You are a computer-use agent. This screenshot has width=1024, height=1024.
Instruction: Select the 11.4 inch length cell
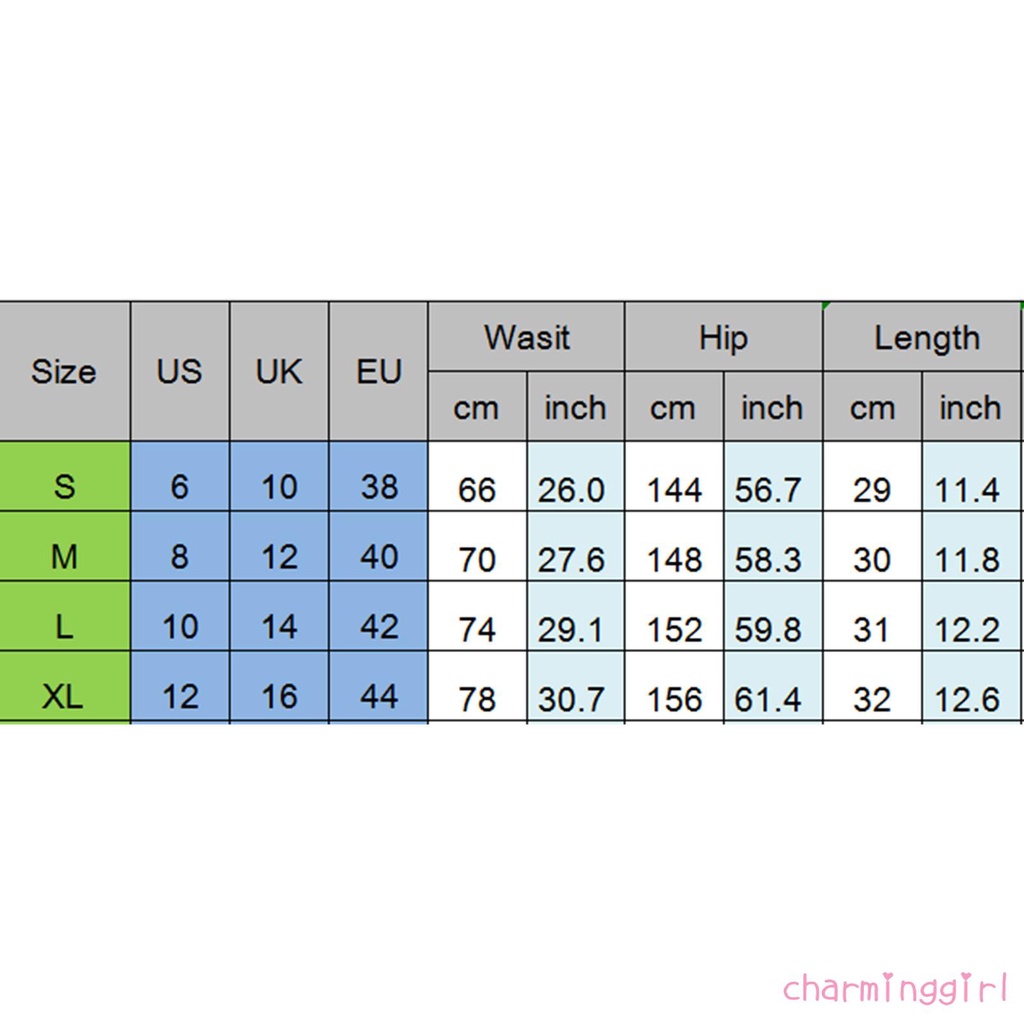[x=967, y=489]
